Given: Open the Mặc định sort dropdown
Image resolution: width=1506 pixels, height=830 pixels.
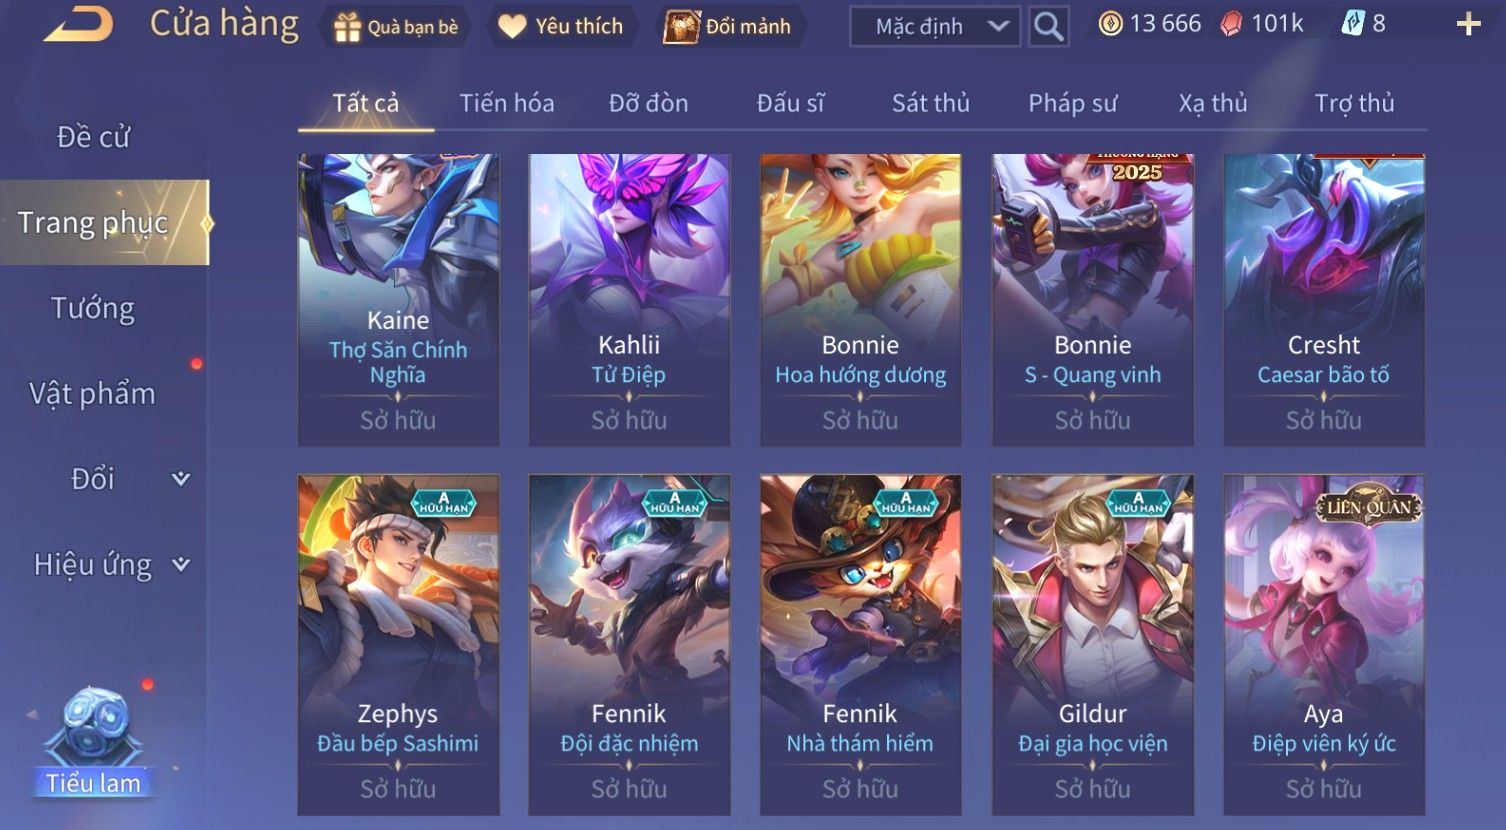Looking at the screenshot, I should click(934, 27).
